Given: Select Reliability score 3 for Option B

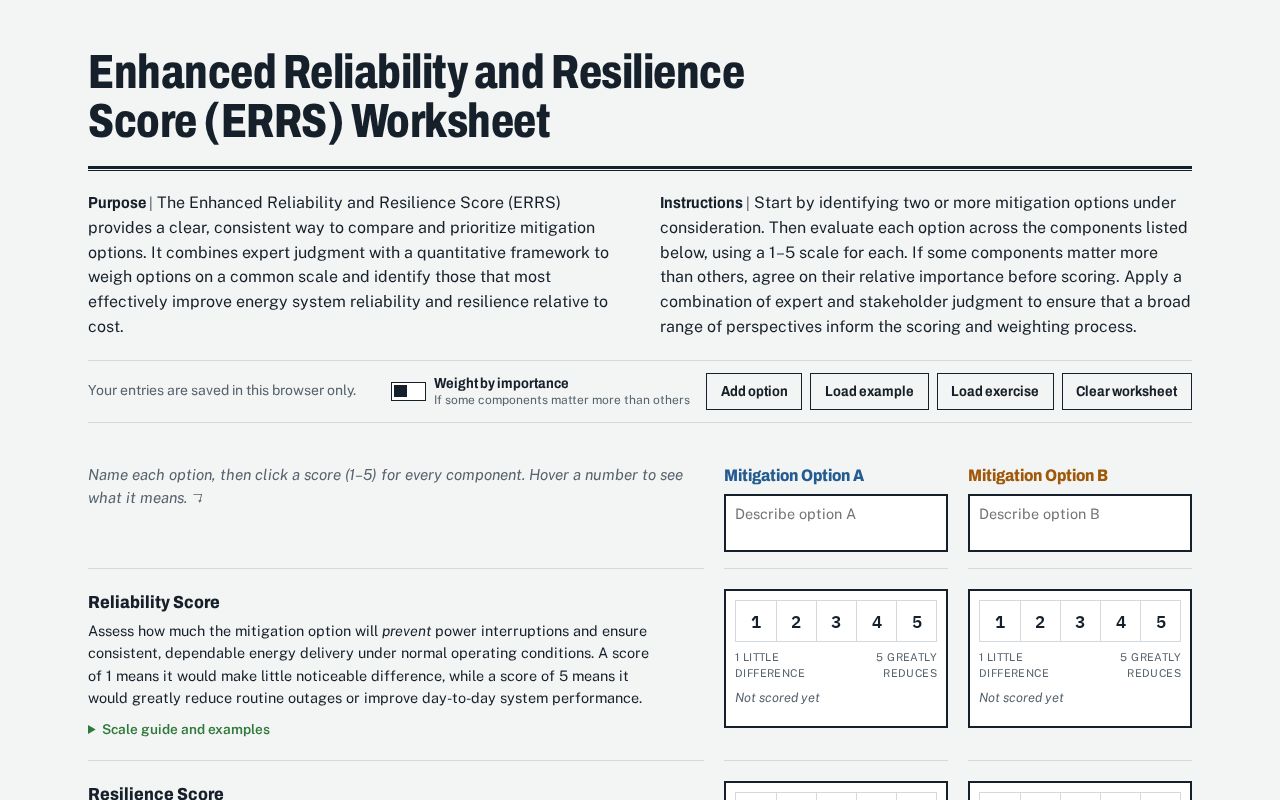Looking at the screenshot, I should [x=1080, y=621].
